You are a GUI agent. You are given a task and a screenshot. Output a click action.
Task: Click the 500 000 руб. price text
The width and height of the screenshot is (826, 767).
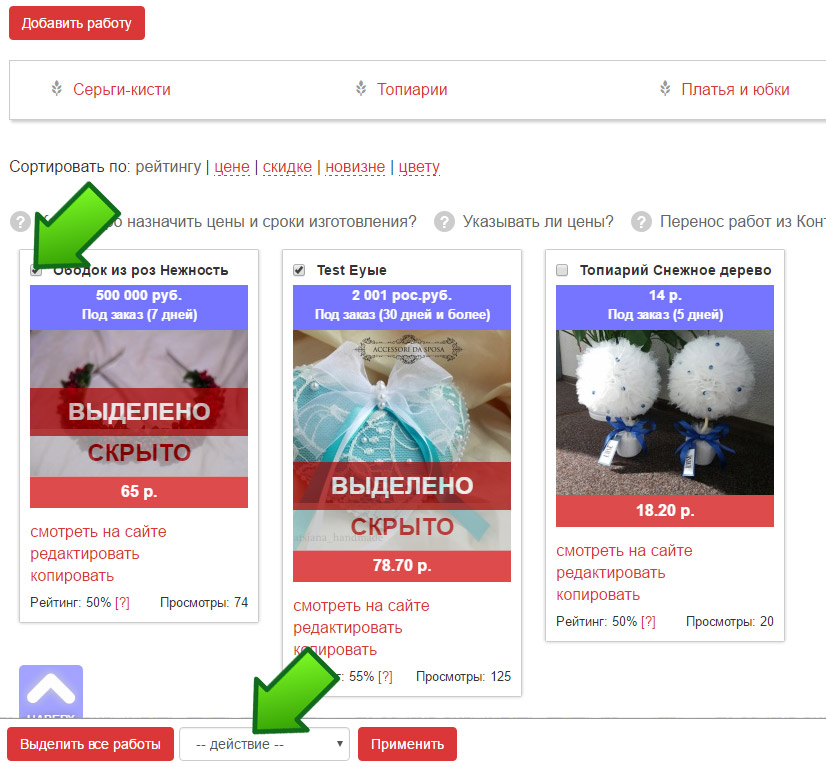click(139, 295)
